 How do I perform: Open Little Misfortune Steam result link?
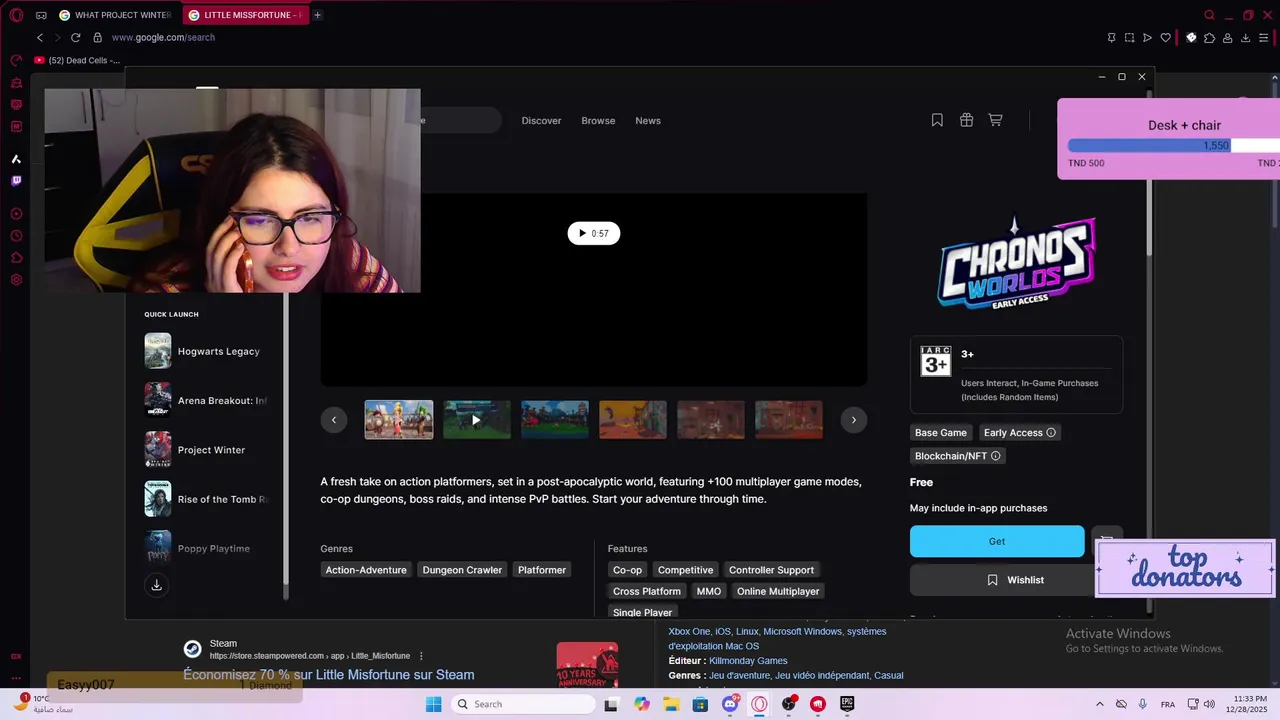click(328, 675)
